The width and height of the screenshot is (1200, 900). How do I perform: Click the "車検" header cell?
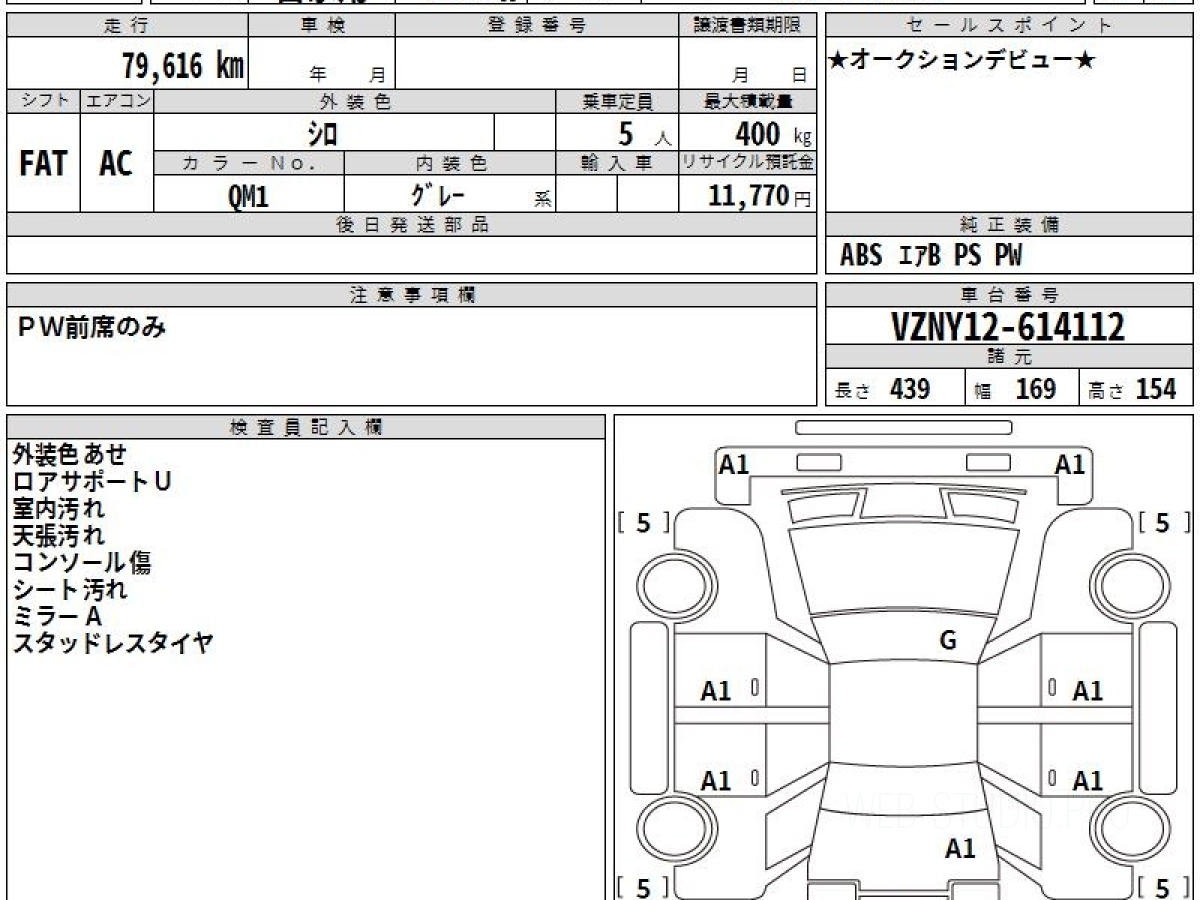322,26
